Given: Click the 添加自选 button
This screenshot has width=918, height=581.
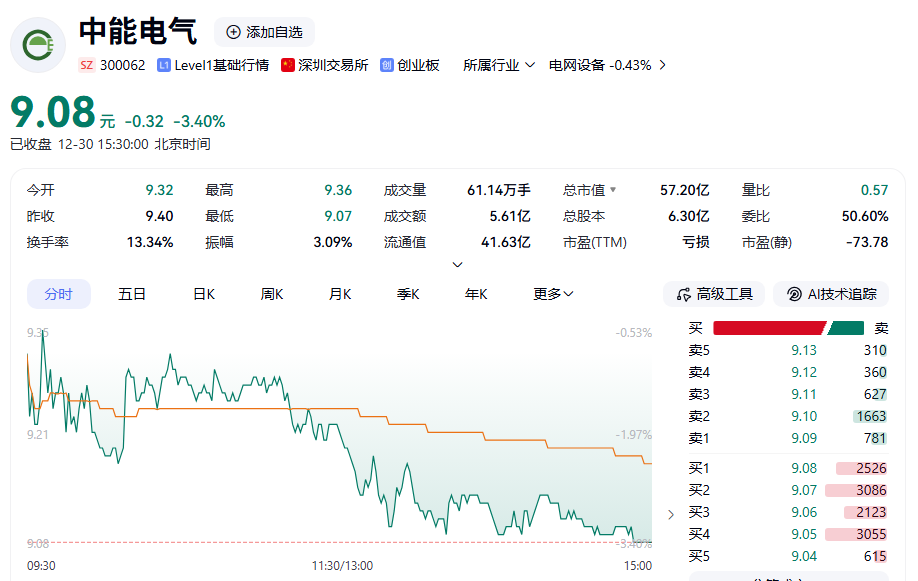Looking at the screenshot, I should click(x=264, y=32).
